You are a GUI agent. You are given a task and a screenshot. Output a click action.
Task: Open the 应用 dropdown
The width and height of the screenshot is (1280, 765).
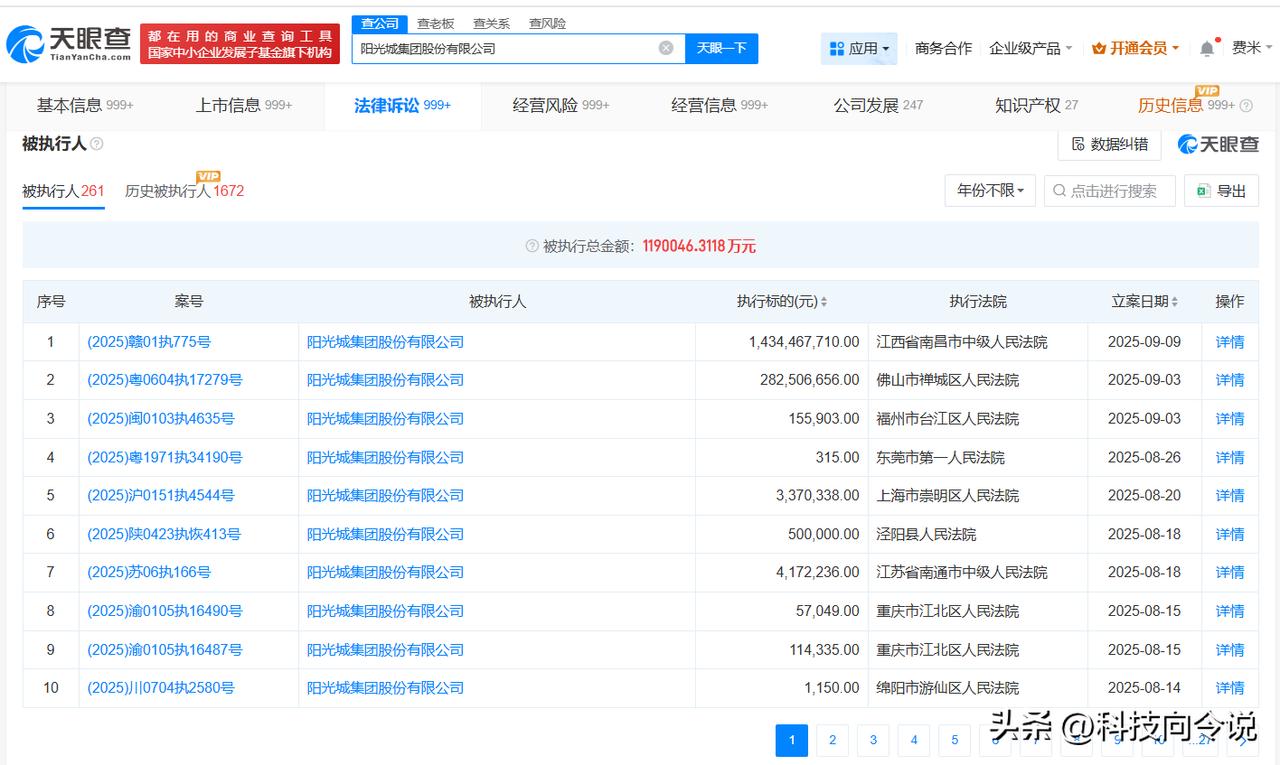coord(859,48)
